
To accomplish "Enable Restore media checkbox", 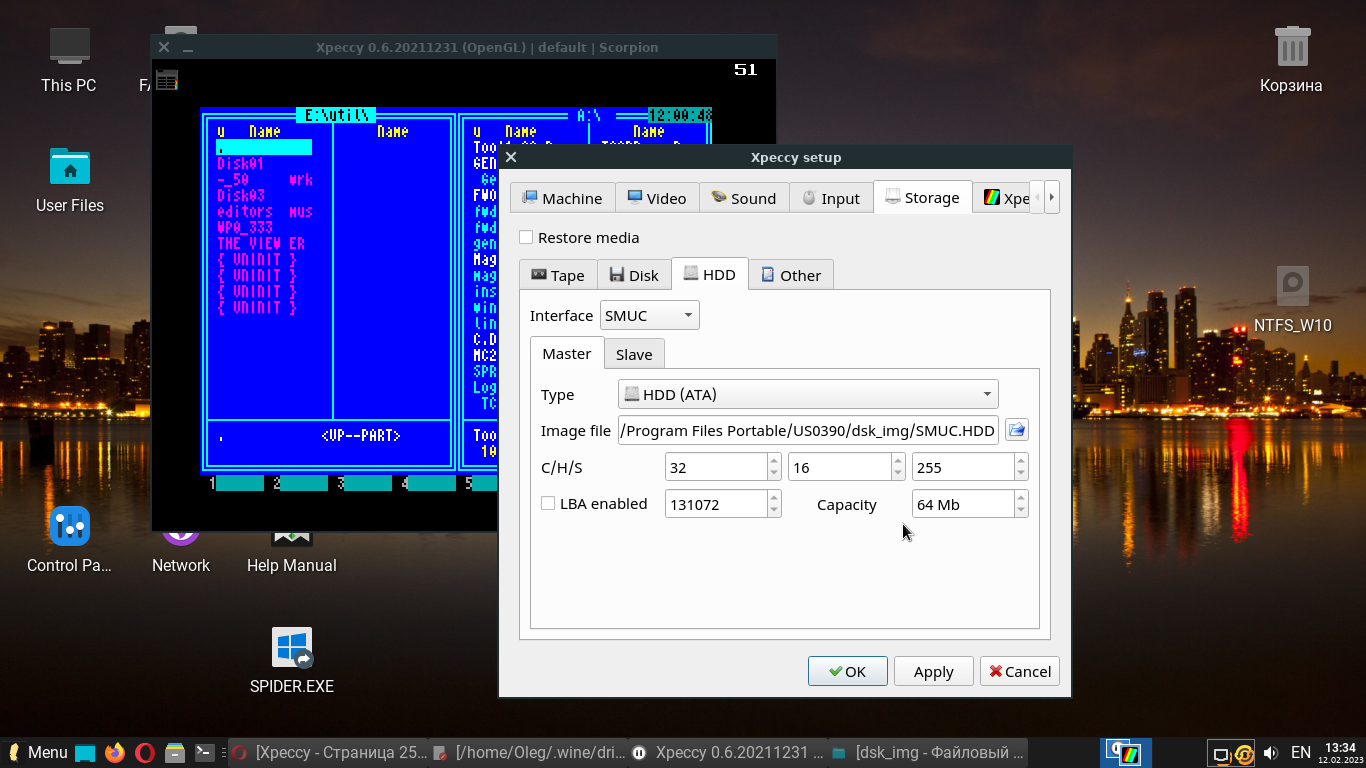I will pos(526,237).
